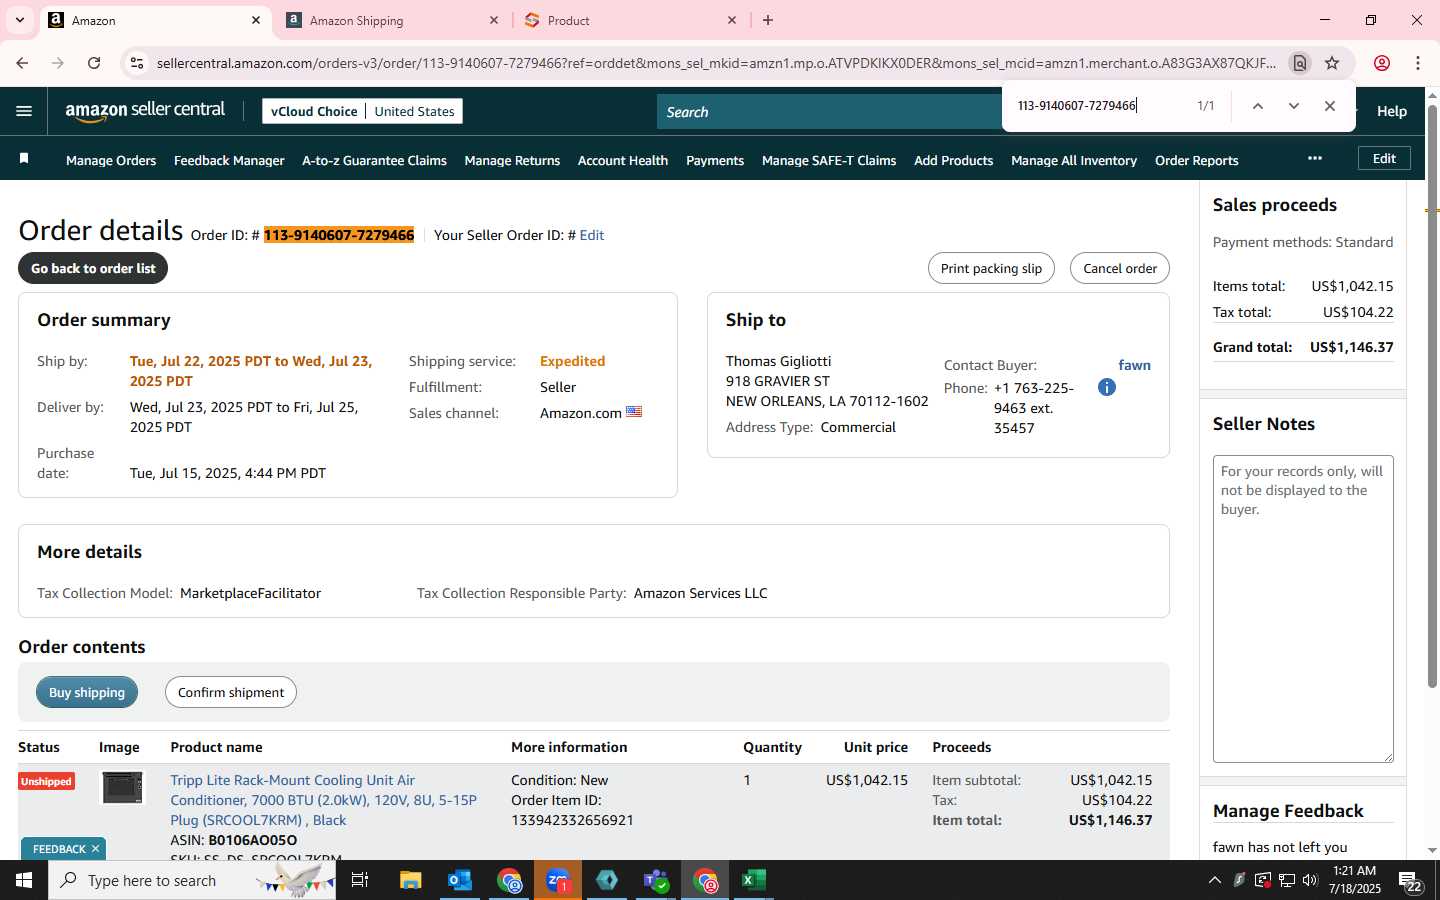Screen dimensions: 1440x900
Task: Open Account Health menu item
Action: [x=623, y=160]
